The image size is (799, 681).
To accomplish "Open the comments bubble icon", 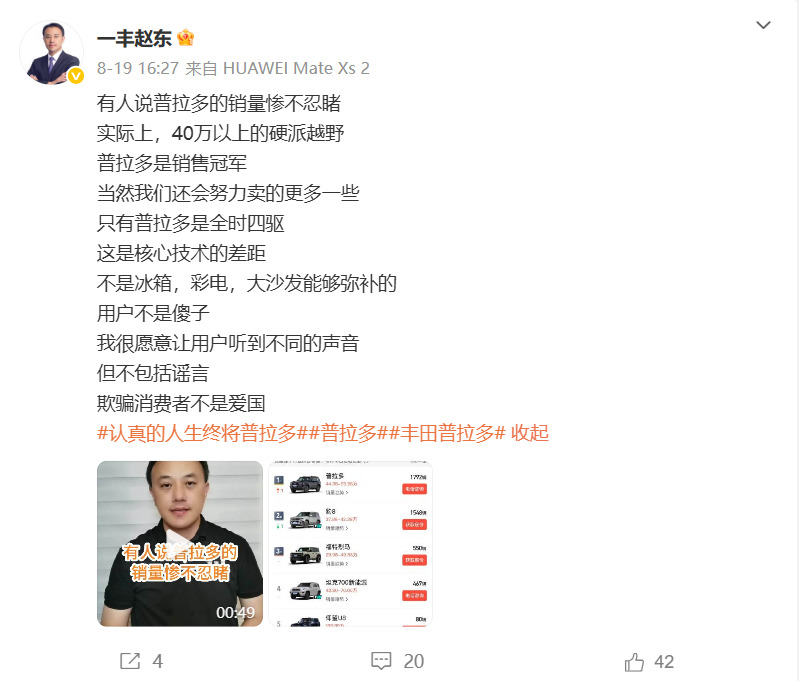I will [x=381, y=661].
